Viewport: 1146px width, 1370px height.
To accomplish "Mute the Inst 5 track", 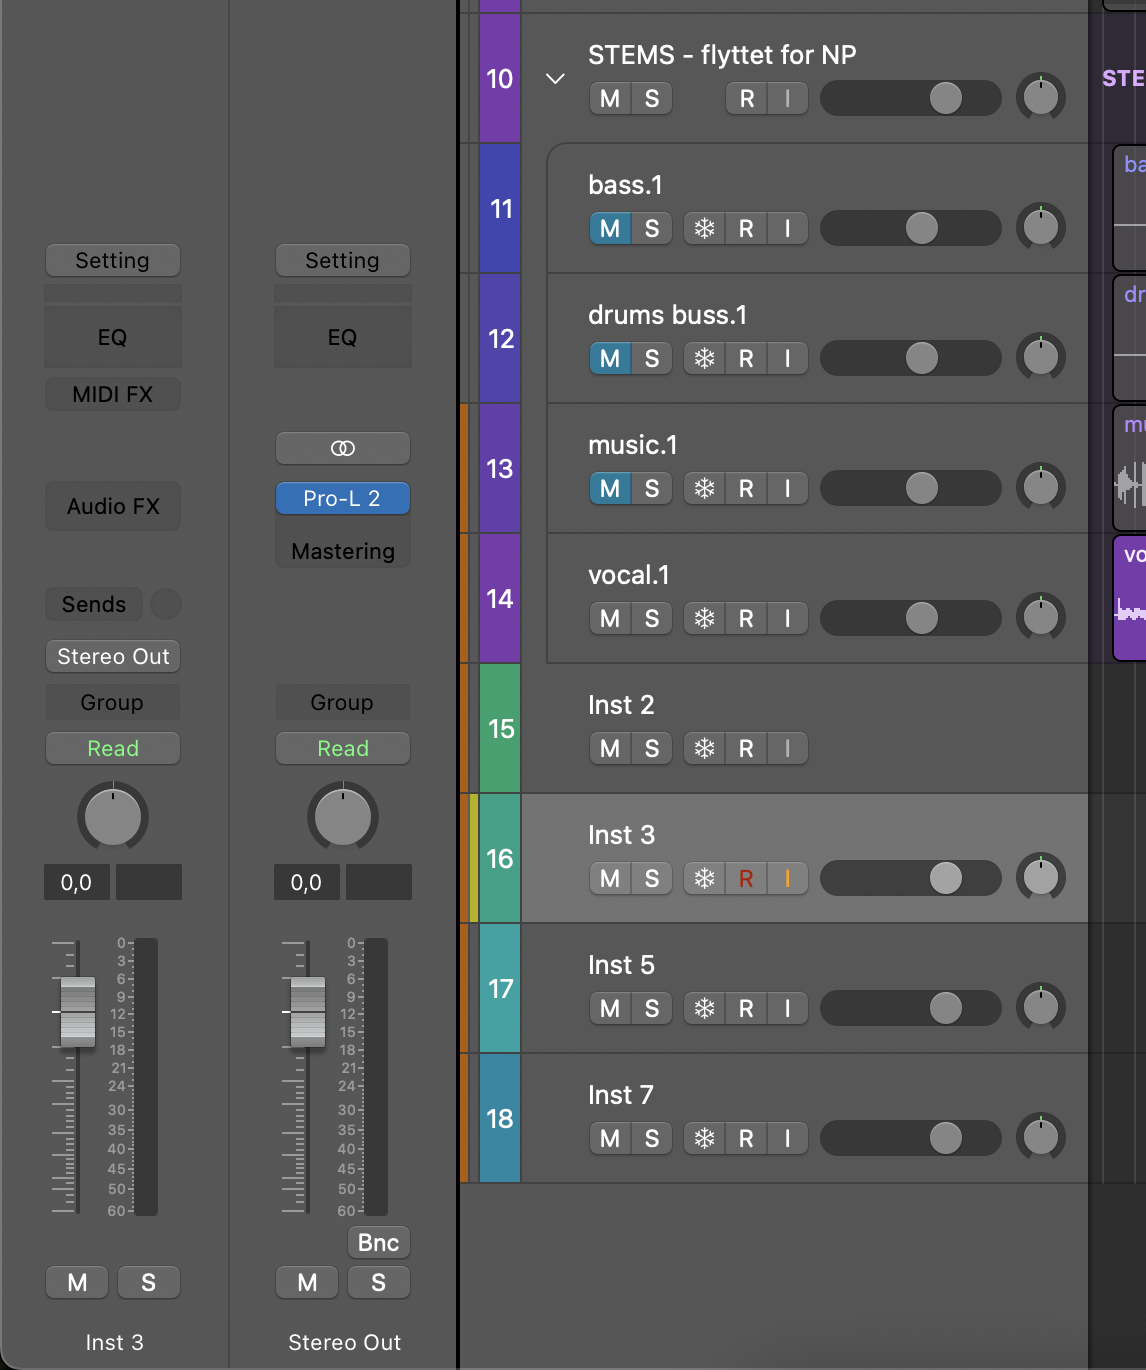I will click(x=610, y=1008).
